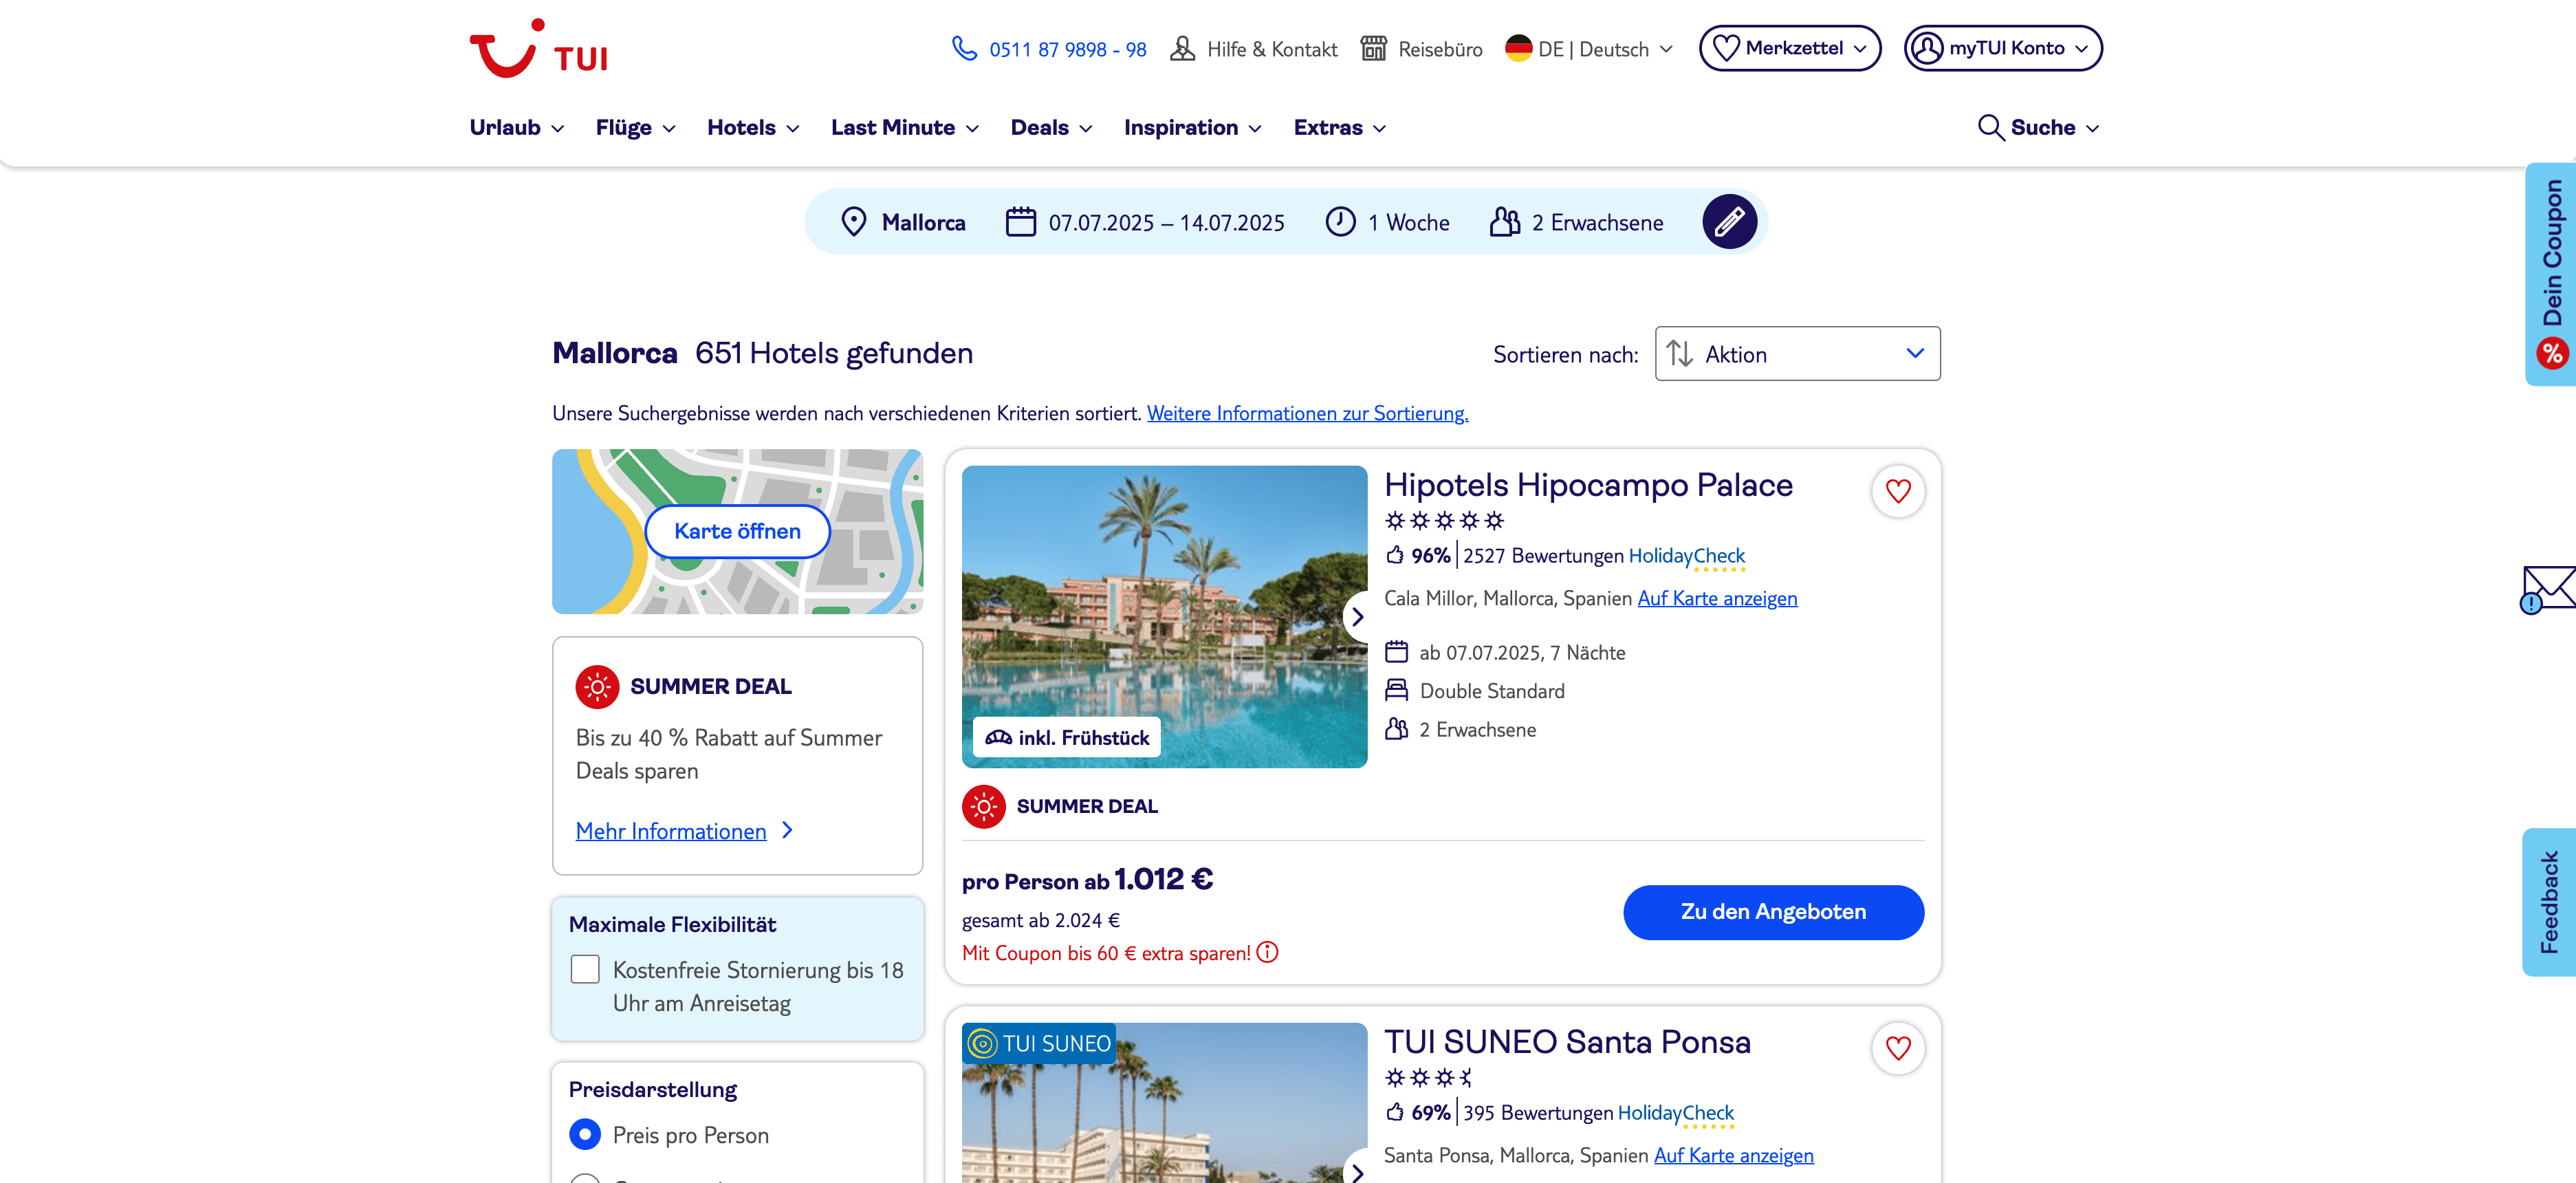The height and width of the screenshot is (1183, 2576).
Task: Click the phone number icon in header
Action: 964,49
